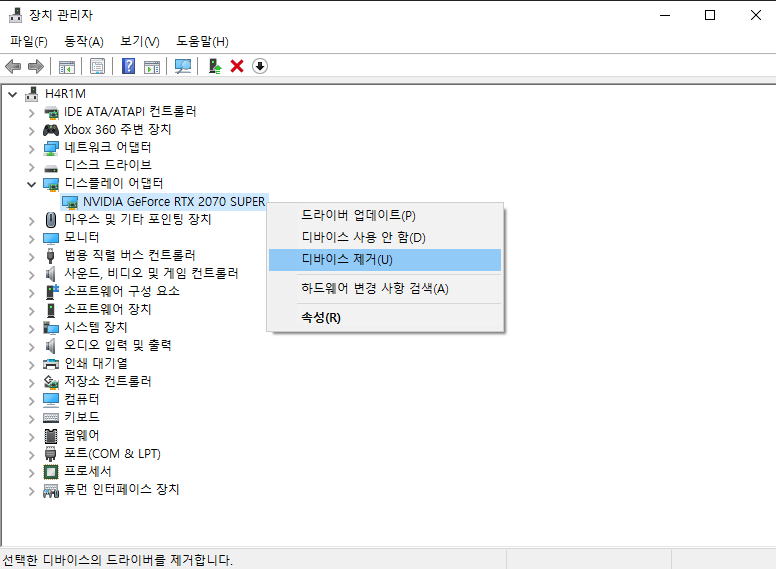Screen dimensions: 776x569
Task: Expand 네트워크 어댑터 node
Action: [x=32, y=148]
